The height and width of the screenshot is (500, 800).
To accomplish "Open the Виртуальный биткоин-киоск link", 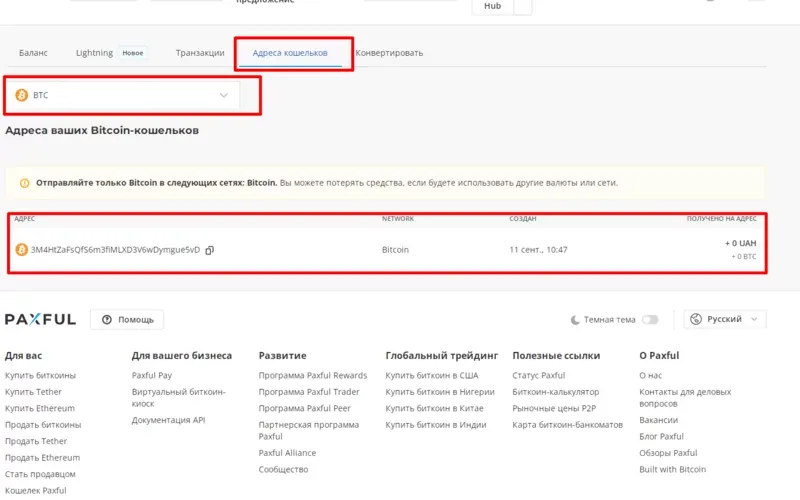I will tap(179, 397).
